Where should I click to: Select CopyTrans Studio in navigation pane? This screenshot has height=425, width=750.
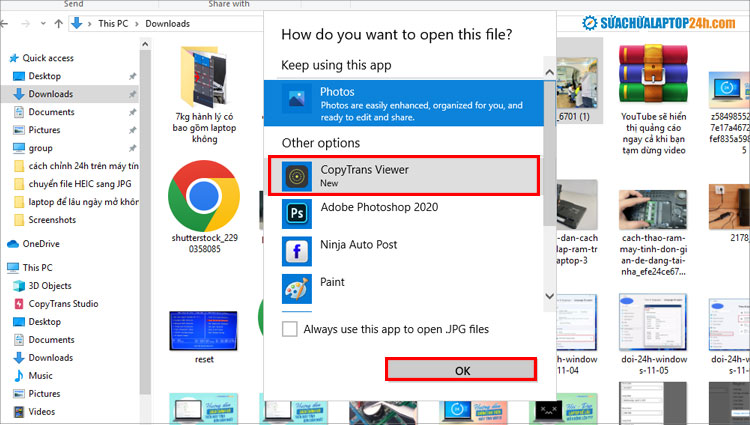[x=63, y=303]
